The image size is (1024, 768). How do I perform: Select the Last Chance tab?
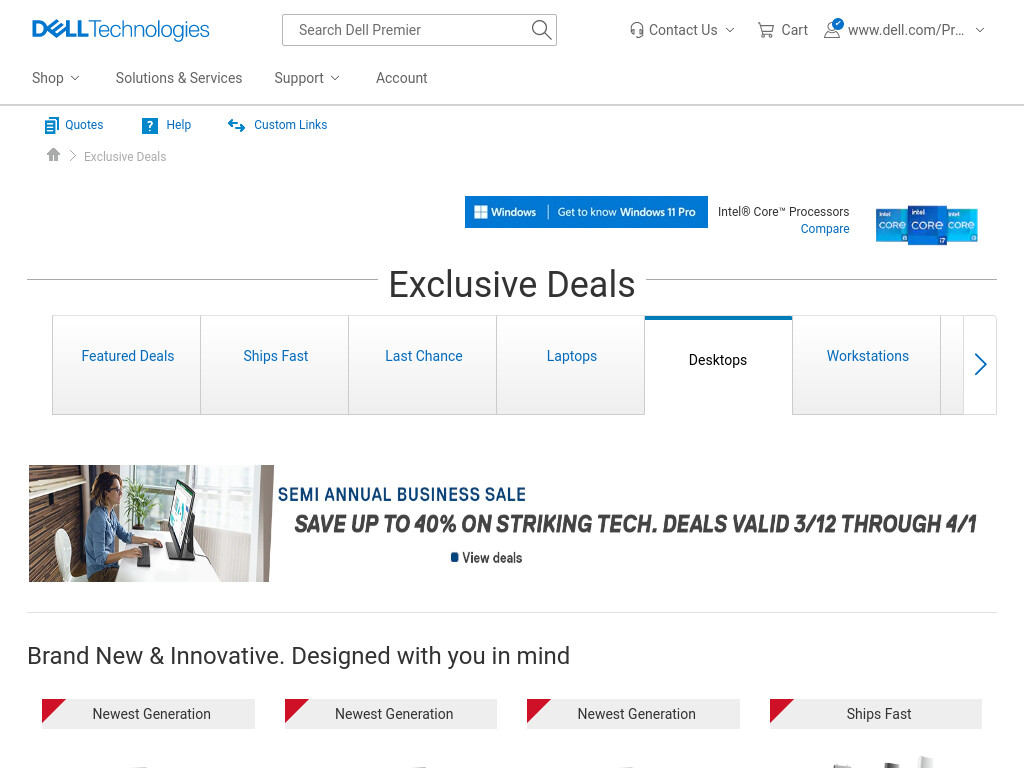point(423,364)
